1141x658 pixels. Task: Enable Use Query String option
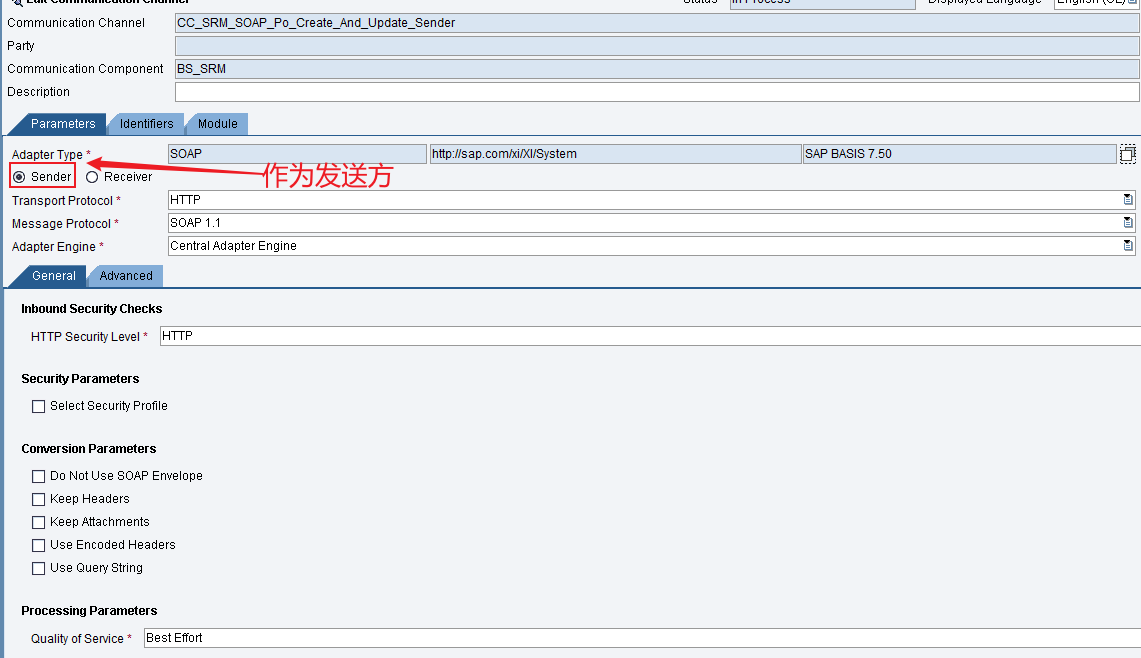coord(39,568)
